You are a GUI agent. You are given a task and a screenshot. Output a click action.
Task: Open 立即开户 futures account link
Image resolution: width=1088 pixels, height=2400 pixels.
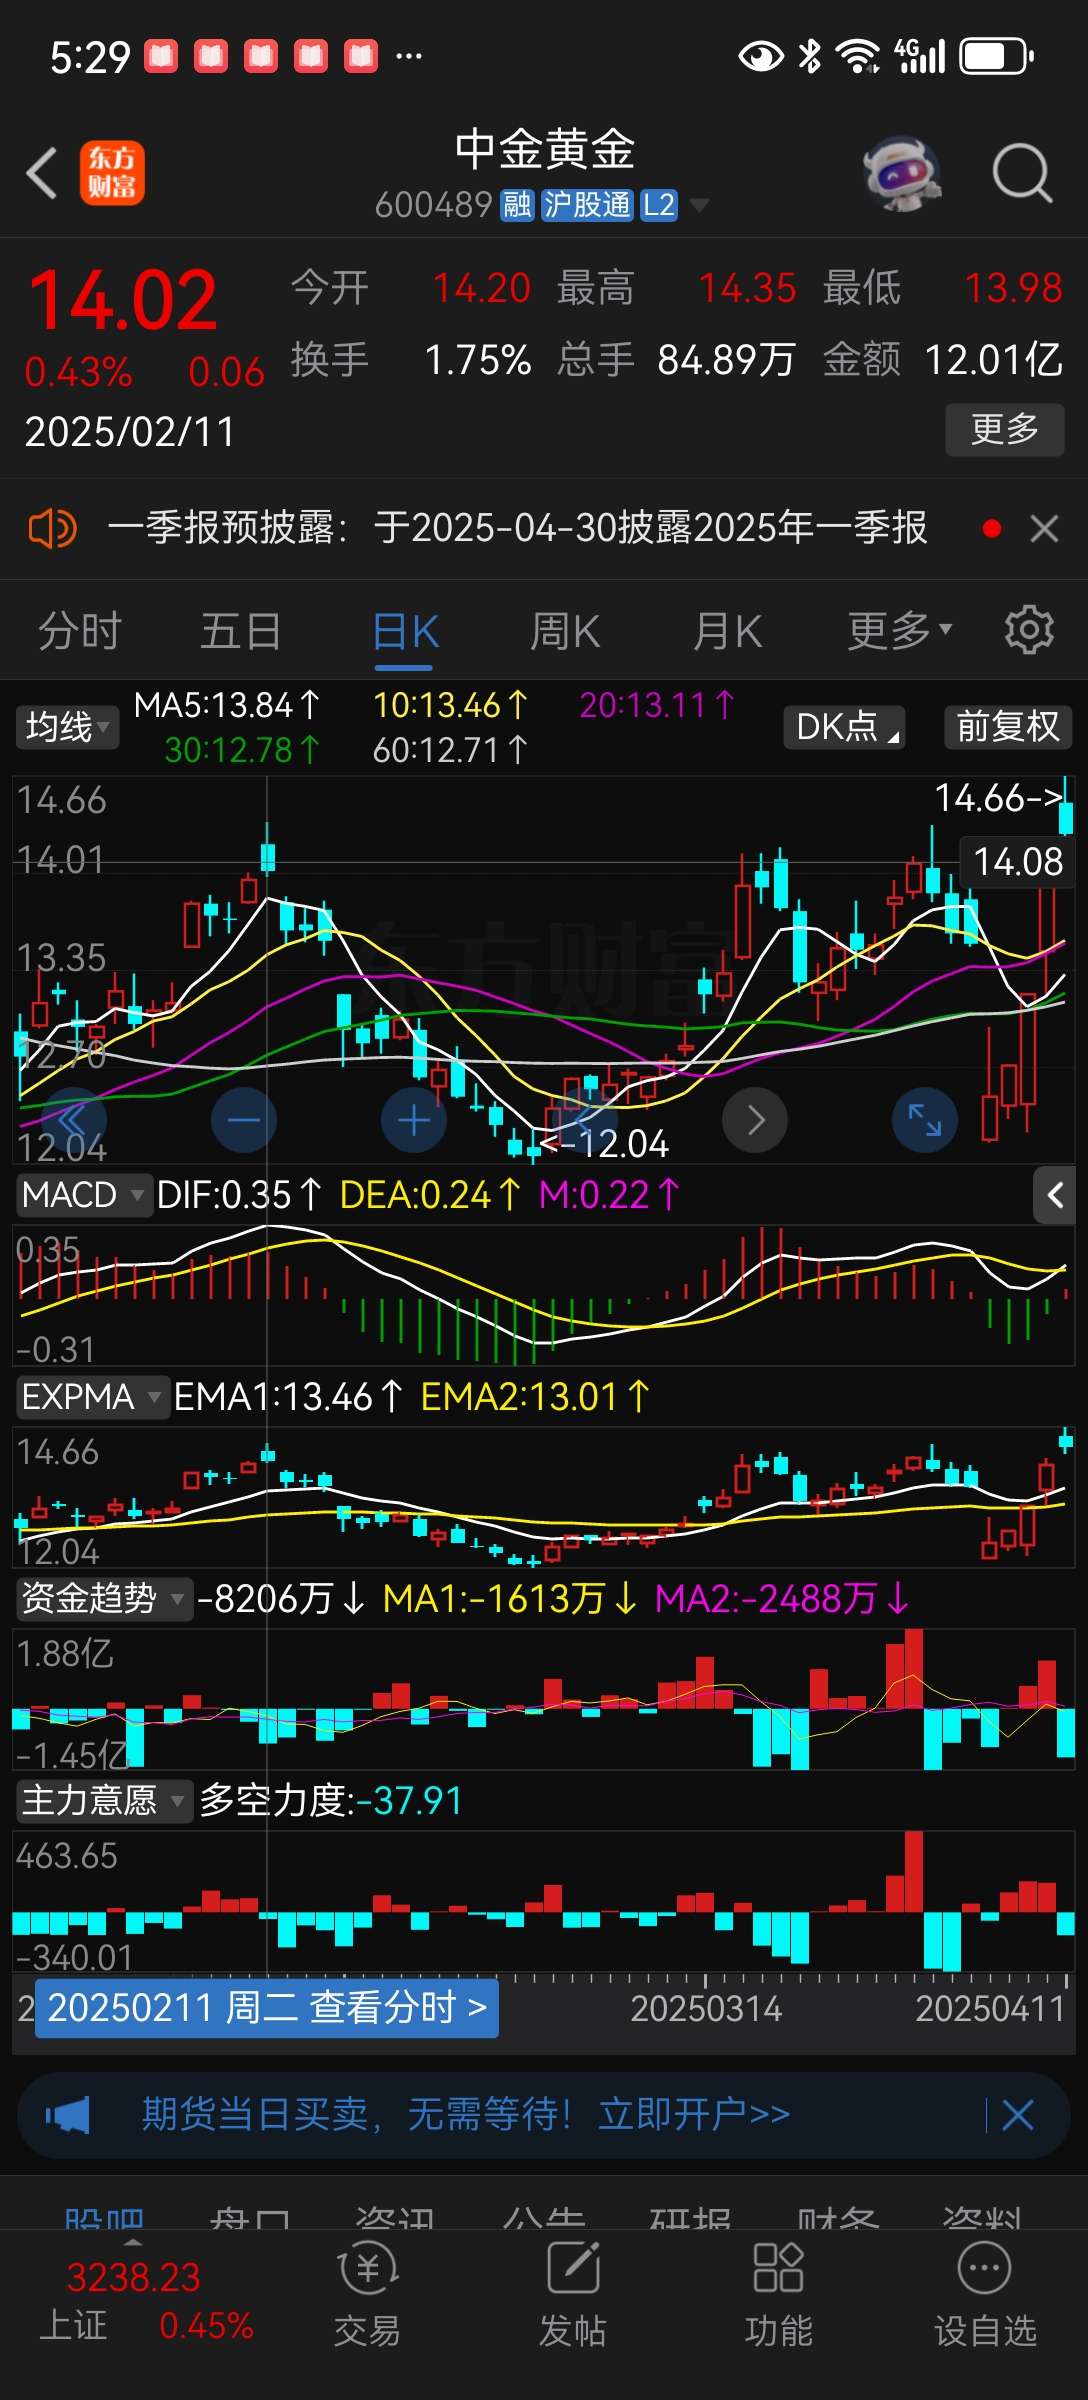pyautogui.click(x=694, y=2114)
